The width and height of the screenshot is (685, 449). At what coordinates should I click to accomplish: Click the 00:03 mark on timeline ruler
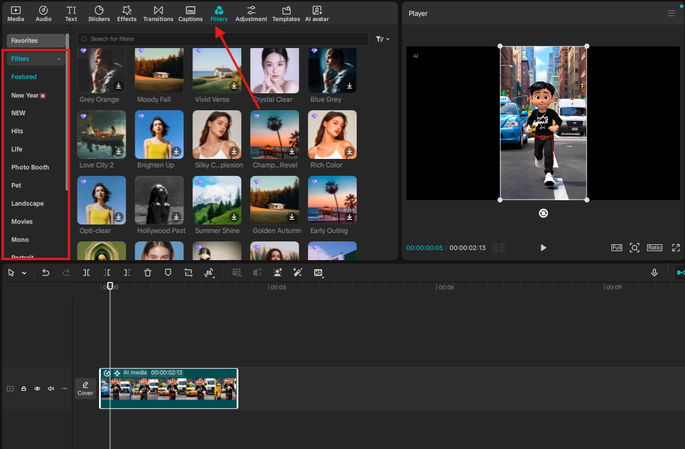(x=277, y=287)
